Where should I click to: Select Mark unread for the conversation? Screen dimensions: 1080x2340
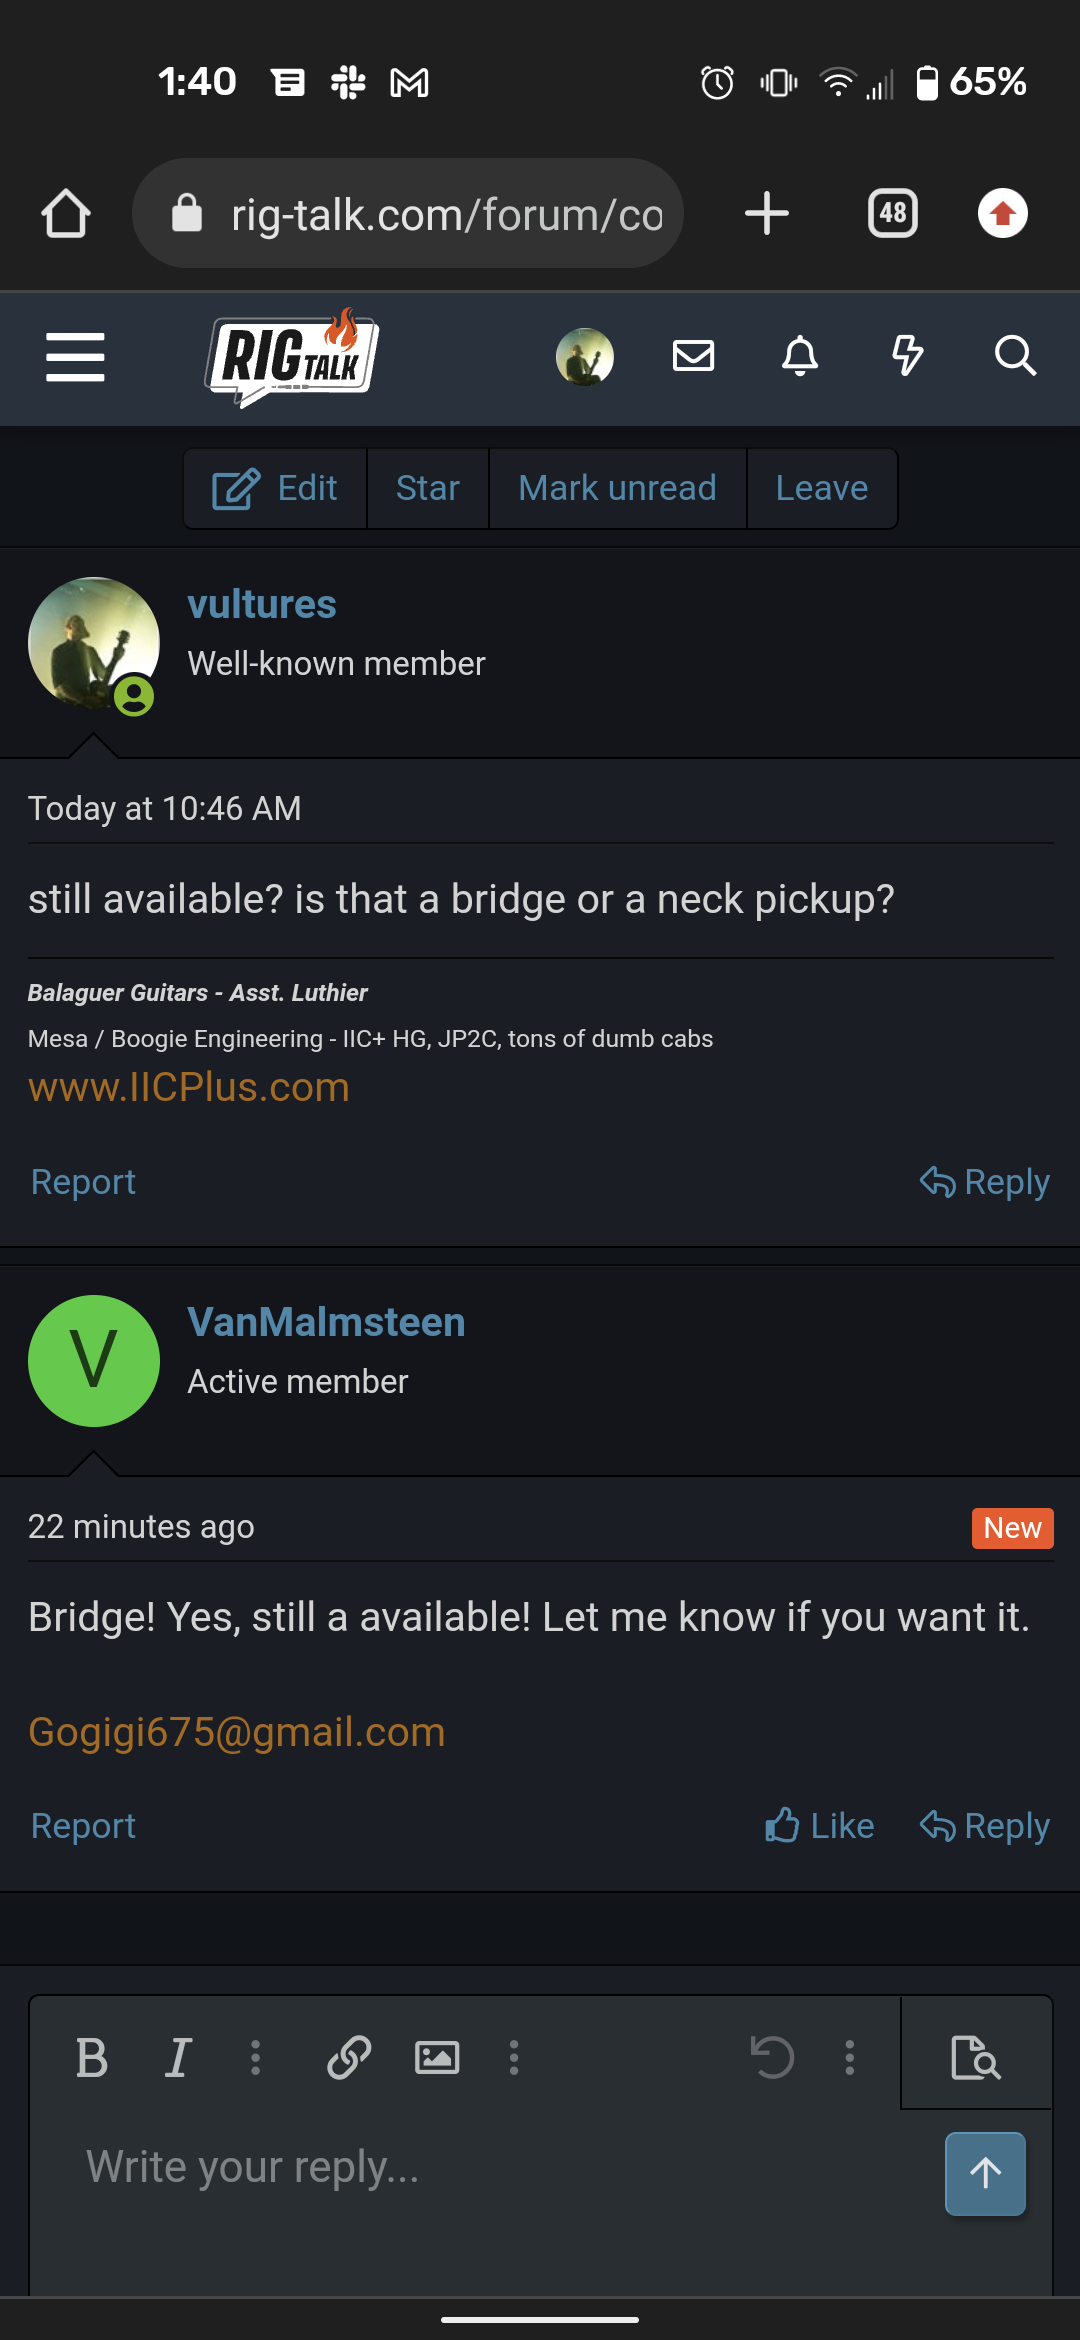(x=617, y=488)
